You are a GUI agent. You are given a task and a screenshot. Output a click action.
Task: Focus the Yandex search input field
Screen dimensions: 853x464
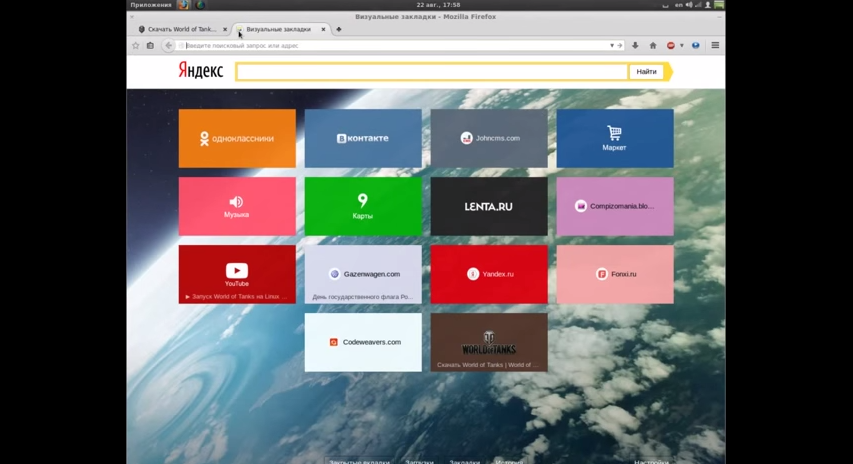coord(432,71)
